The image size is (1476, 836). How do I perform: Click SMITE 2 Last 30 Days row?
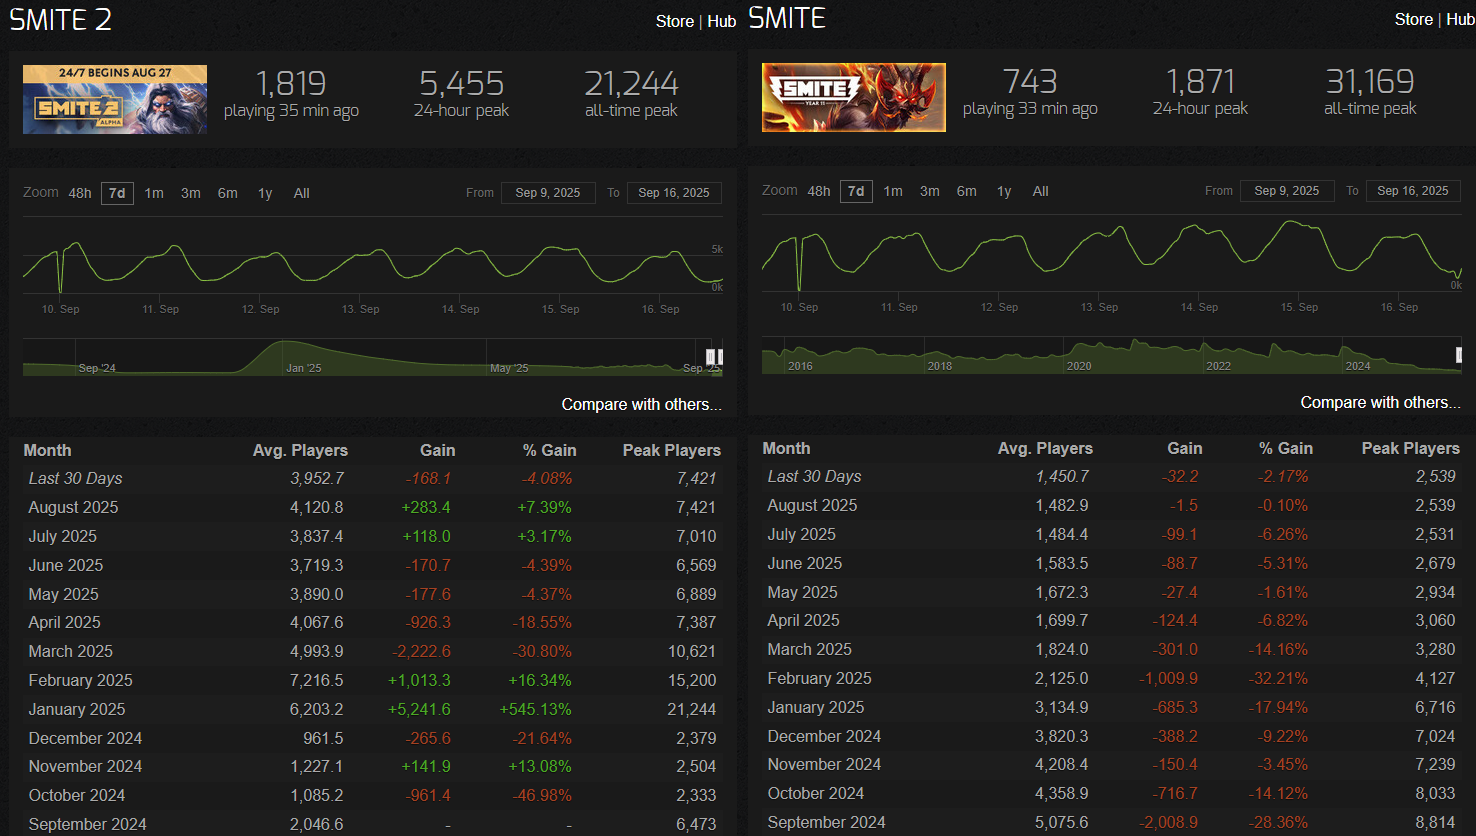[372, 479]
